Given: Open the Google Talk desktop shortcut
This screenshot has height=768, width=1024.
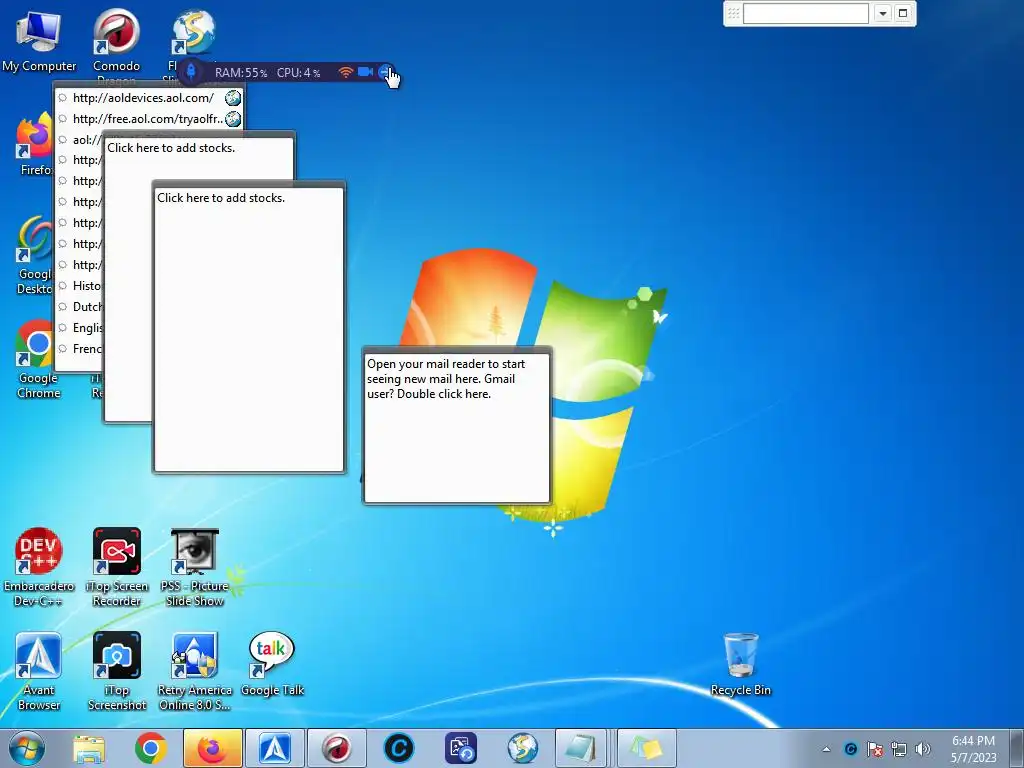Looking at the screenshot, I should pos(272,664).
